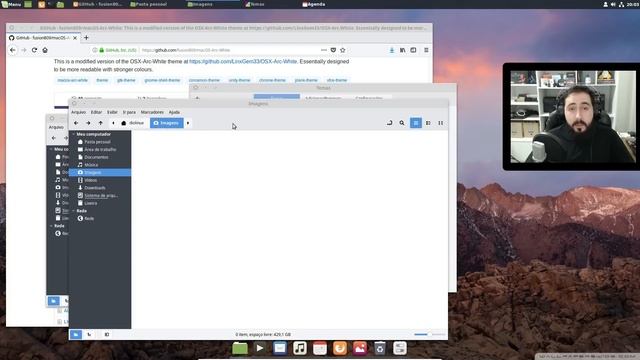Reload the GitHub page in Firefox
Viewport: 640px width, 360px height.
click(34, 50)
